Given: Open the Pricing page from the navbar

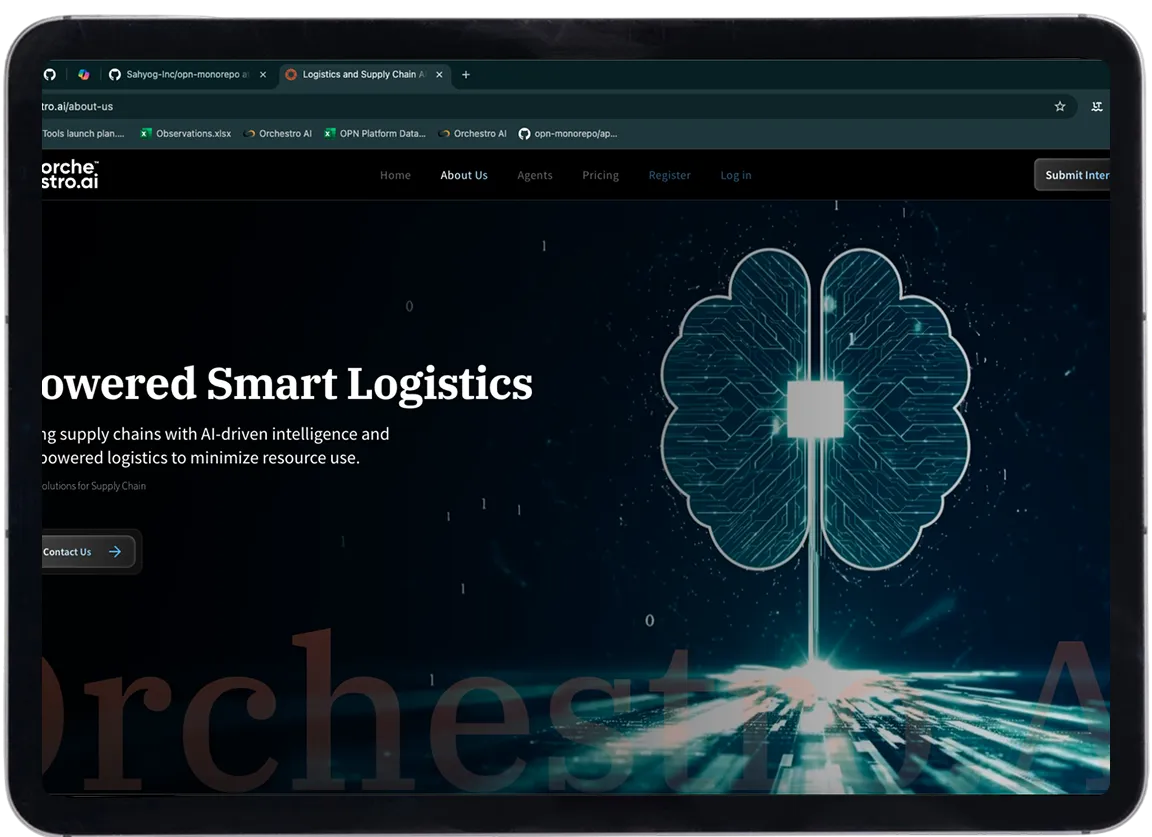Looking at the screenshot, I should [600, 175].
